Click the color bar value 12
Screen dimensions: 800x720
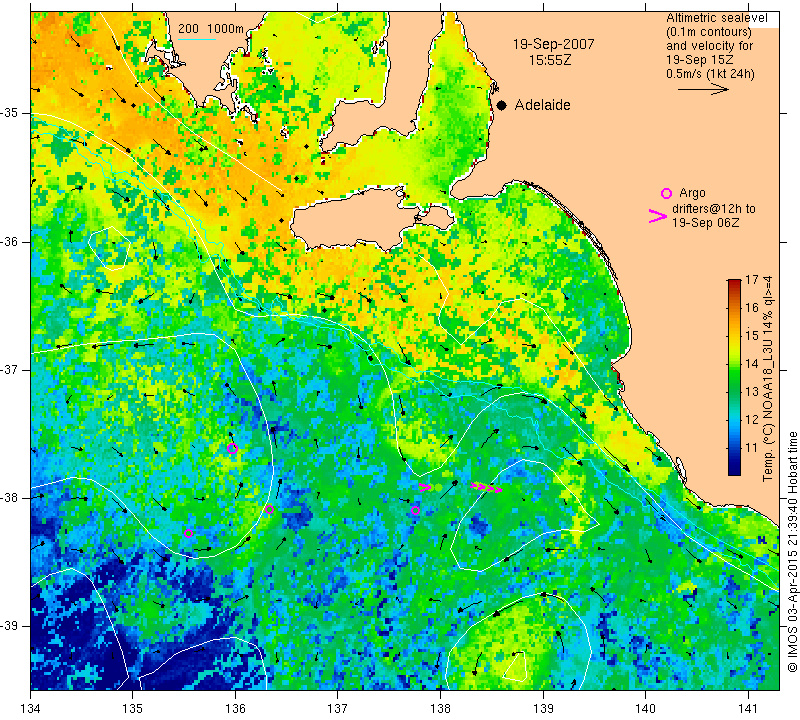[x=752, y=419]
